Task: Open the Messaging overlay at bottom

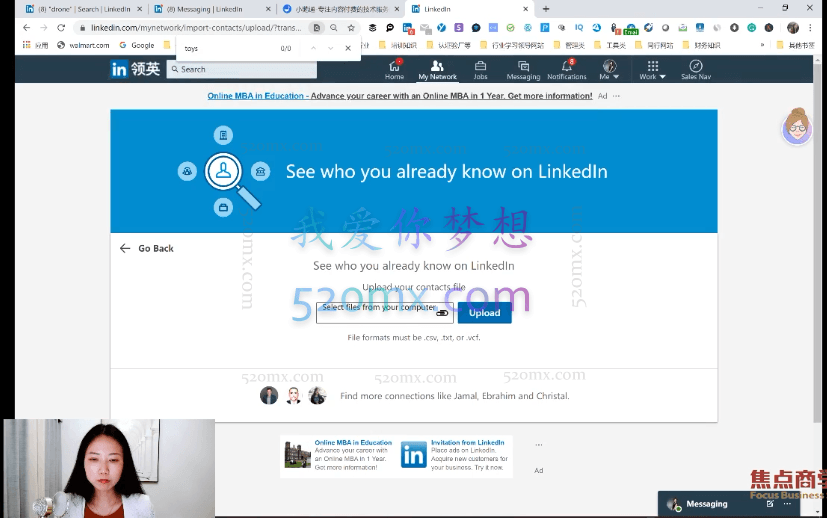Action: click(x=707, y=504)
